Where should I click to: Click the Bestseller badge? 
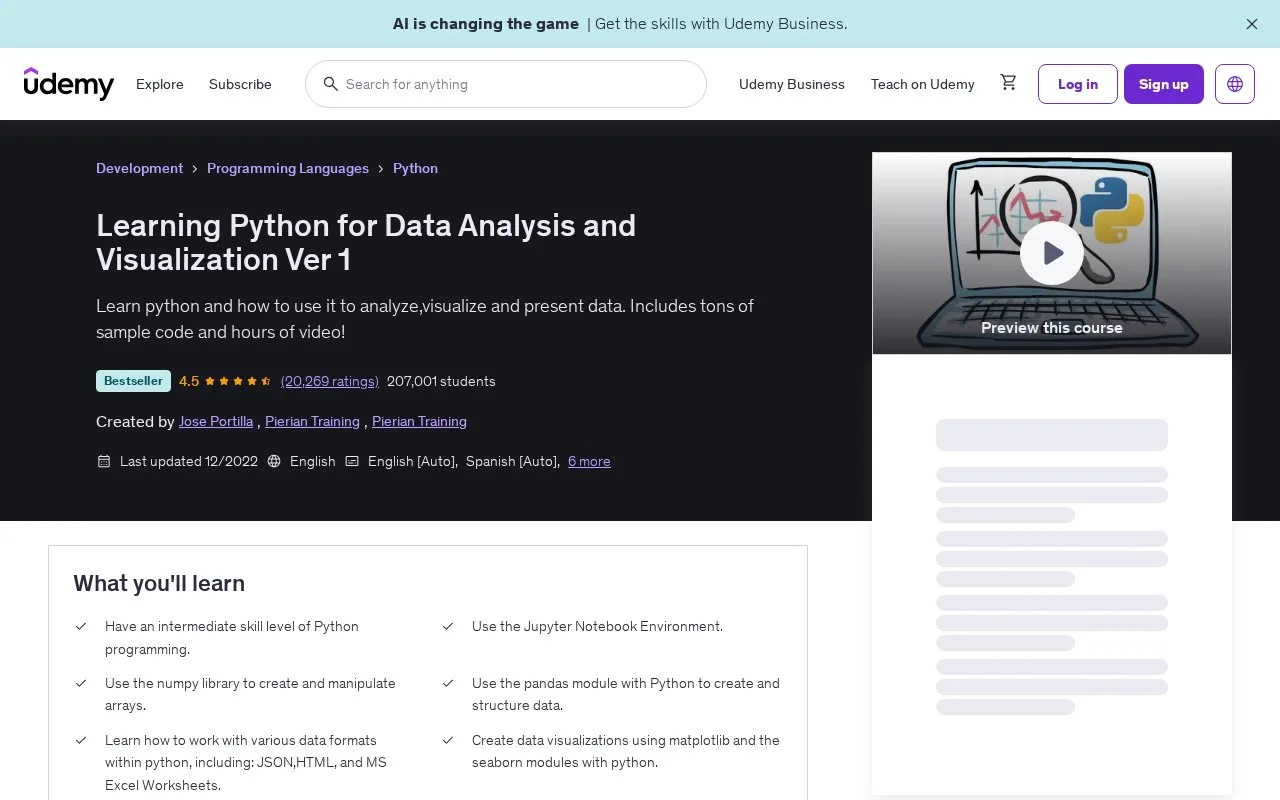pos(133,381)
